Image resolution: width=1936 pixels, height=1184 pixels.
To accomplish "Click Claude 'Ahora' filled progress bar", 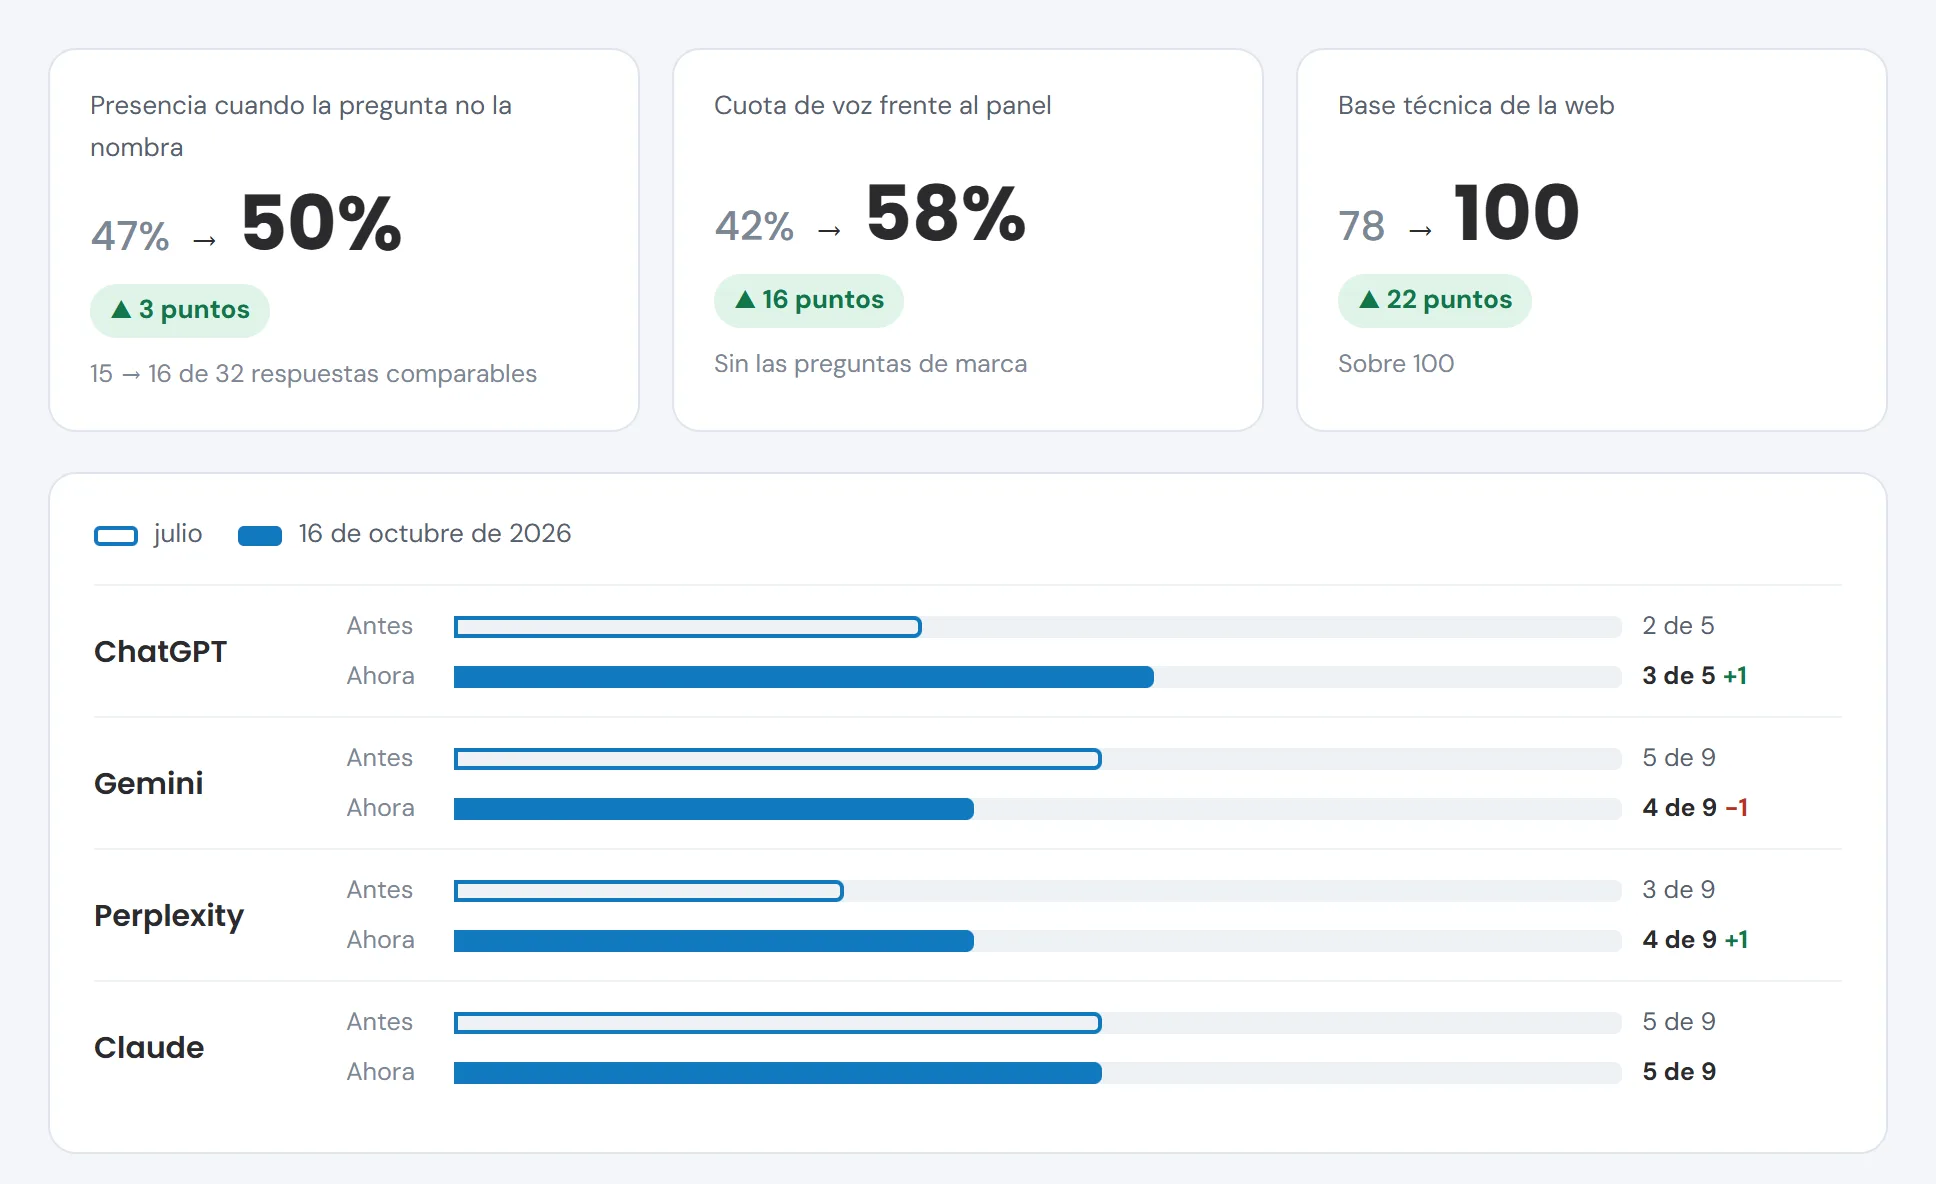I will 778,1073.
